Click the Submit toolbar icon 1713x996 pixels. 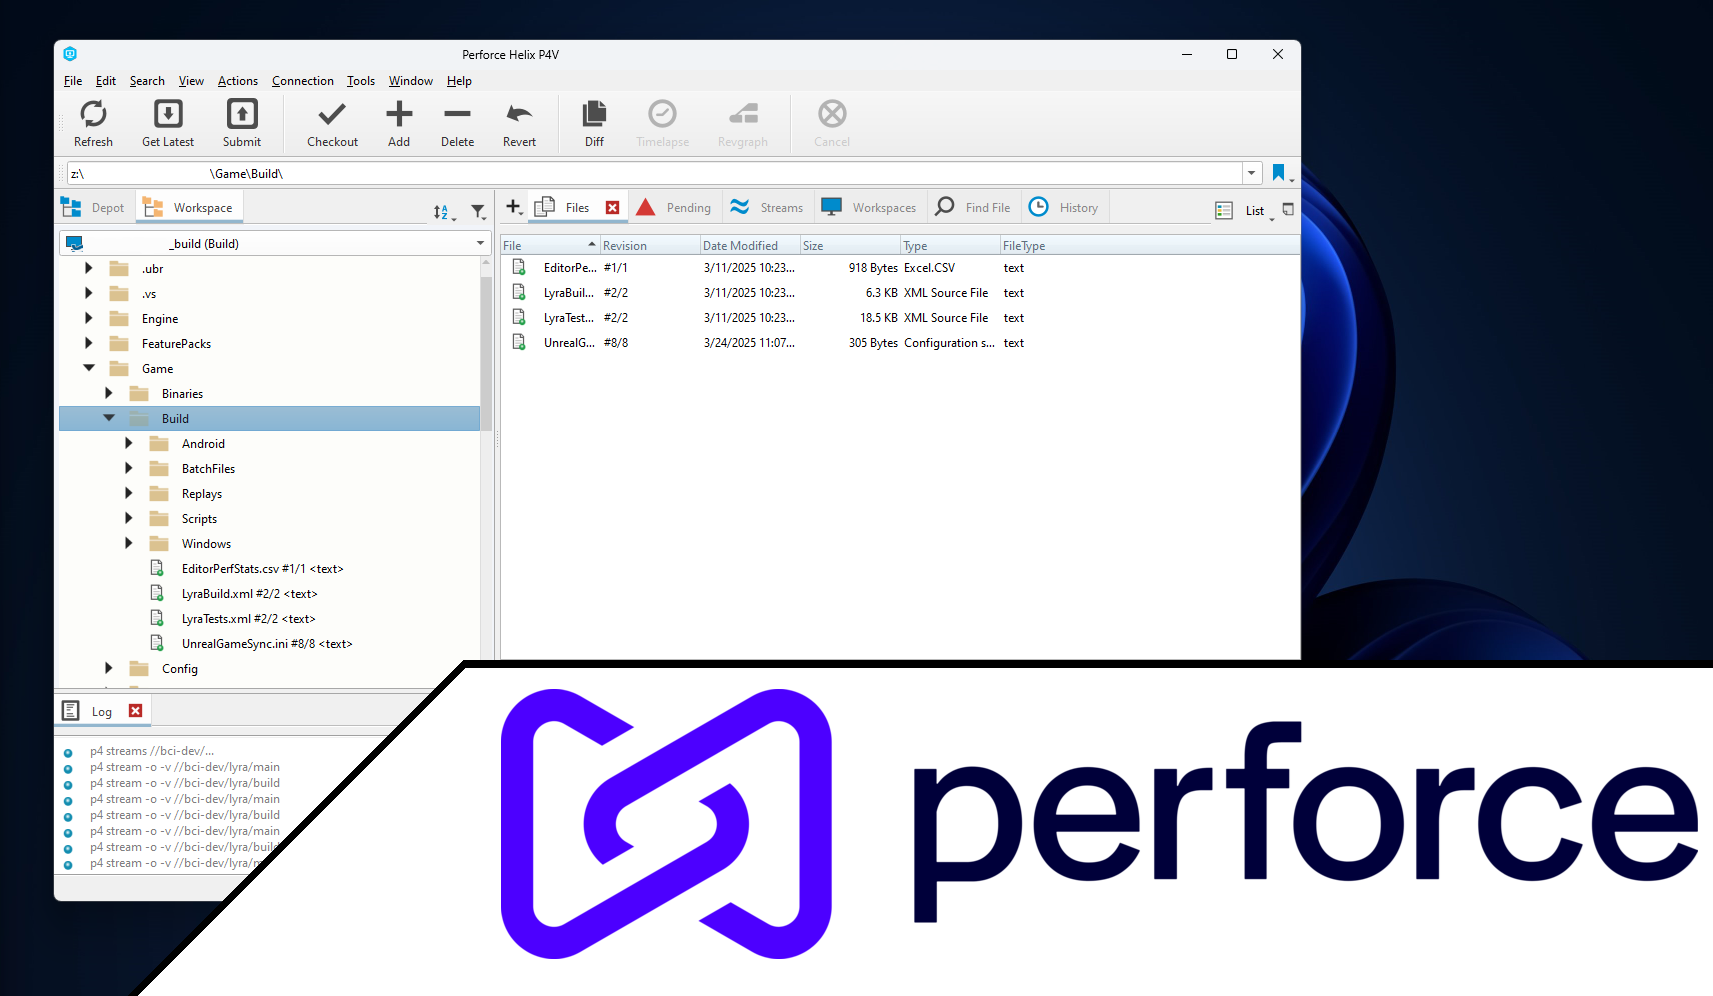pos(242,114)
